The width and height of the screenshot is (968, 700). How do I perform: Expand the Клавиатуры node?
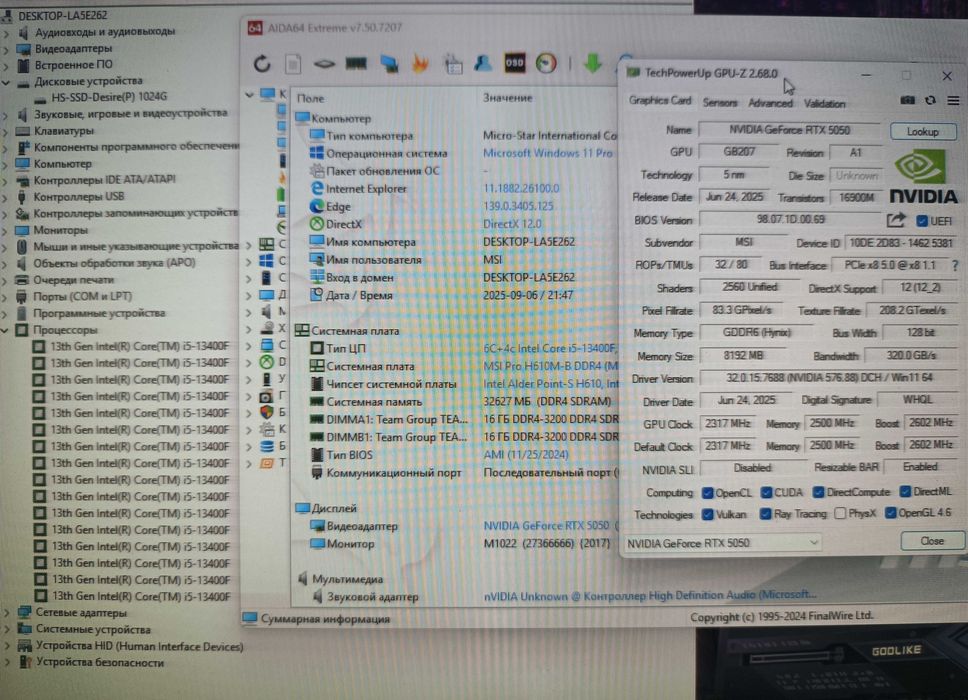(6, 131)
